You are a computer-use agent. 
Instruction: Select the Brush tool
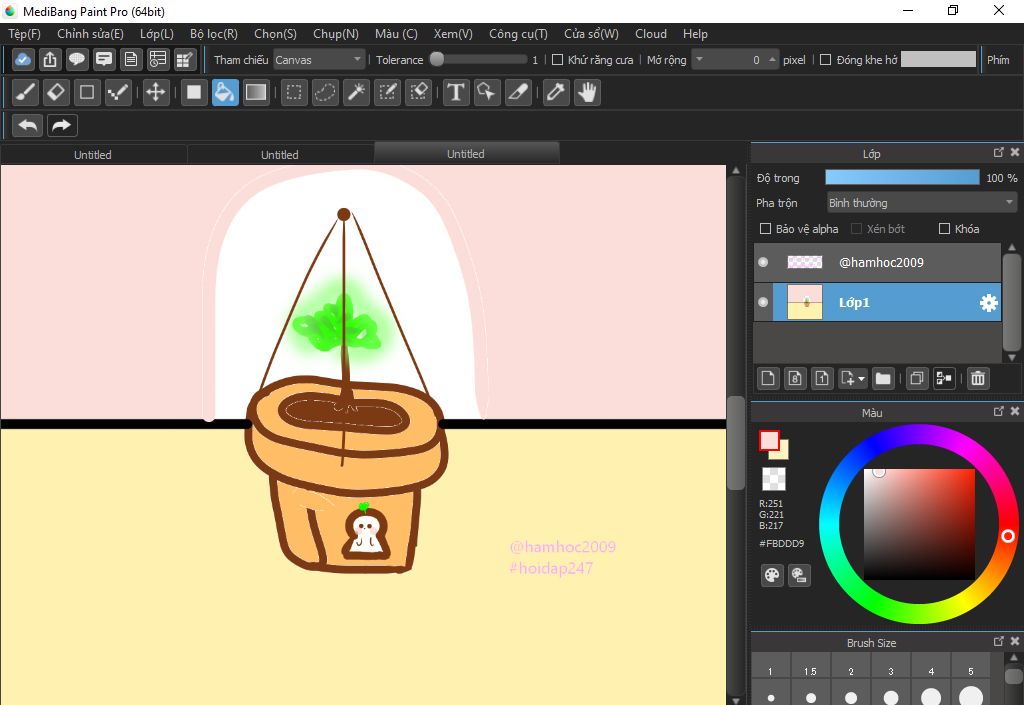[26, 93]
